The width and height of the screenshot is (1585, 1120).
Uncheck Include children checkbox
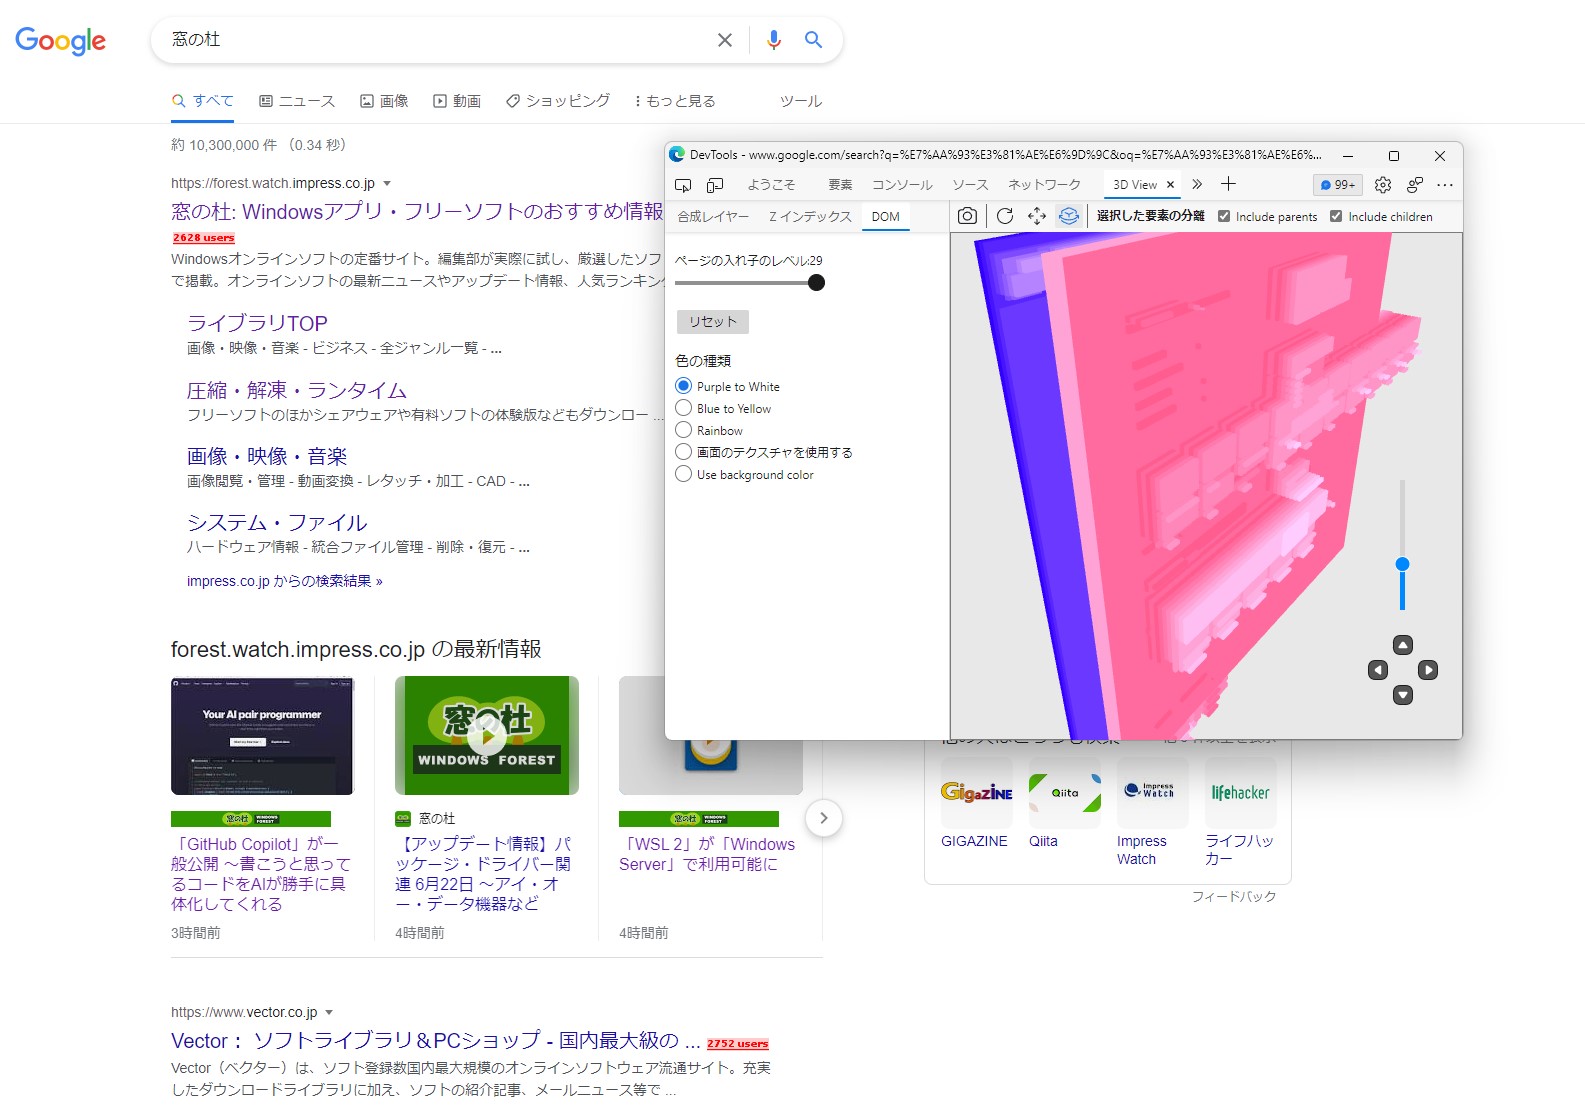click(1336, 216)
